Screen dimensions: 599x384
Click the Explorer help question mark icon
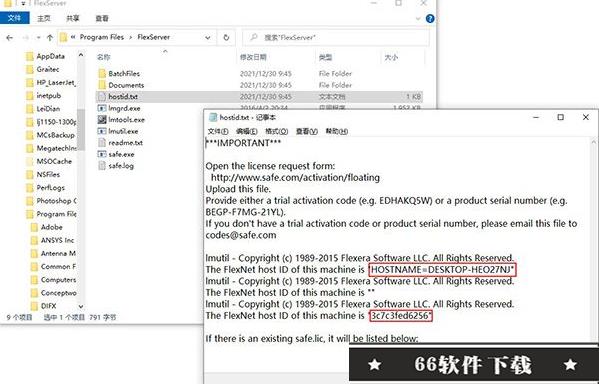[x=430, y=18]
